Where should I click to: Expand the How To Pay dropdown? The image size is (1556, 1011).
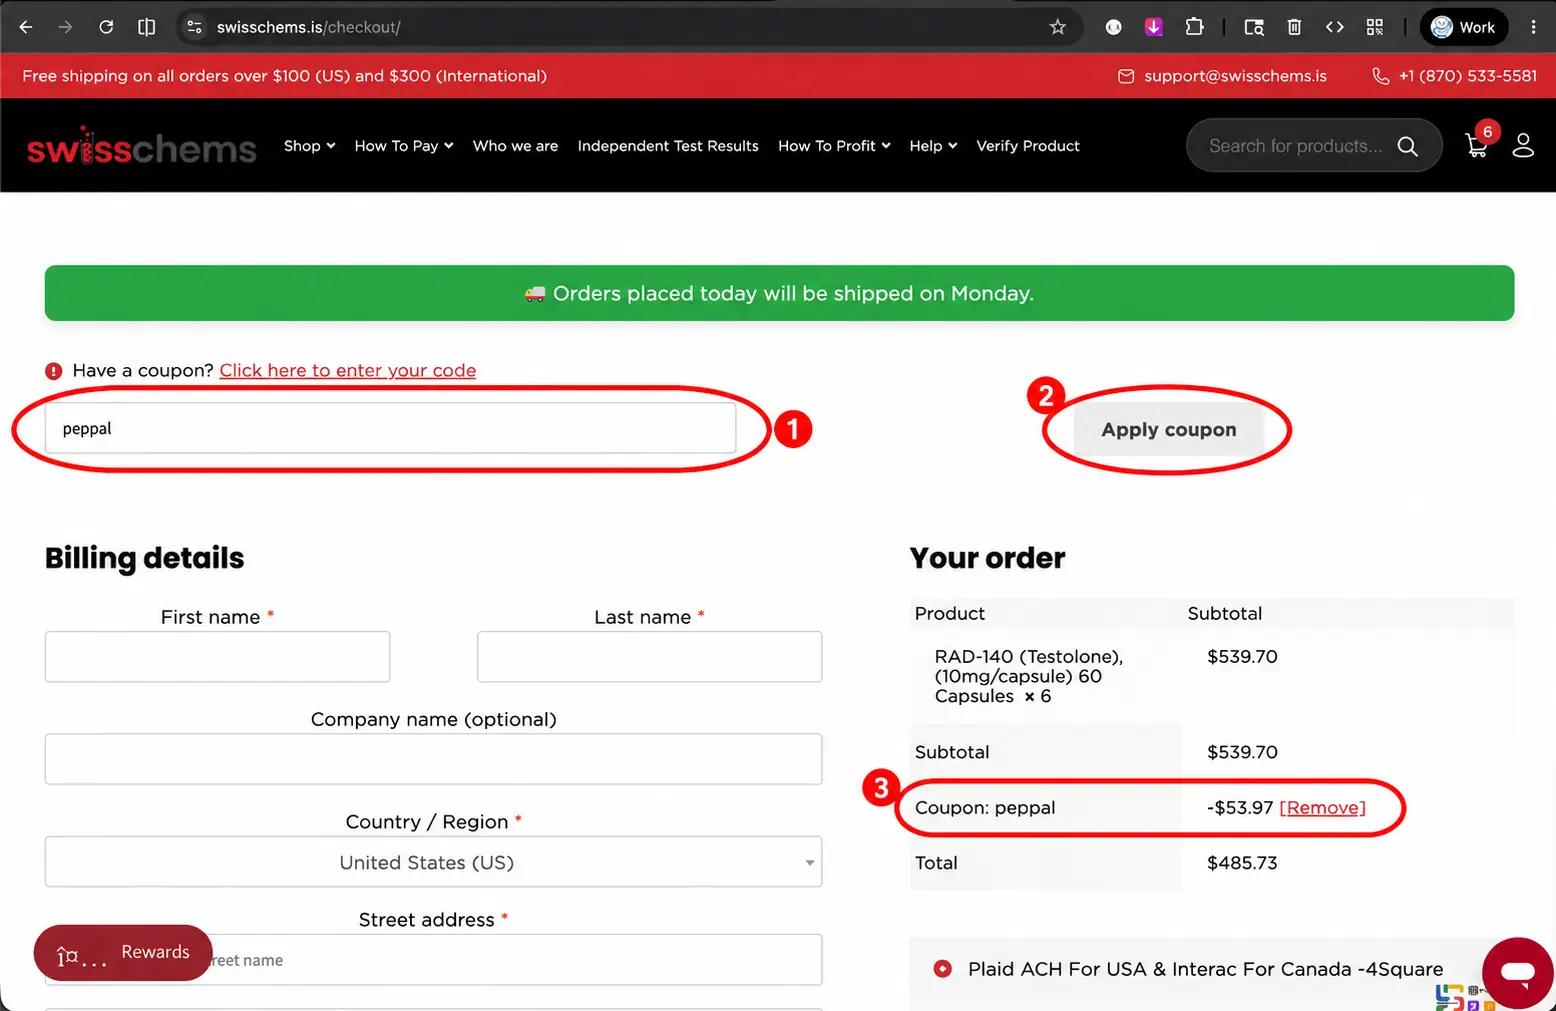click(x=404, y=146)
